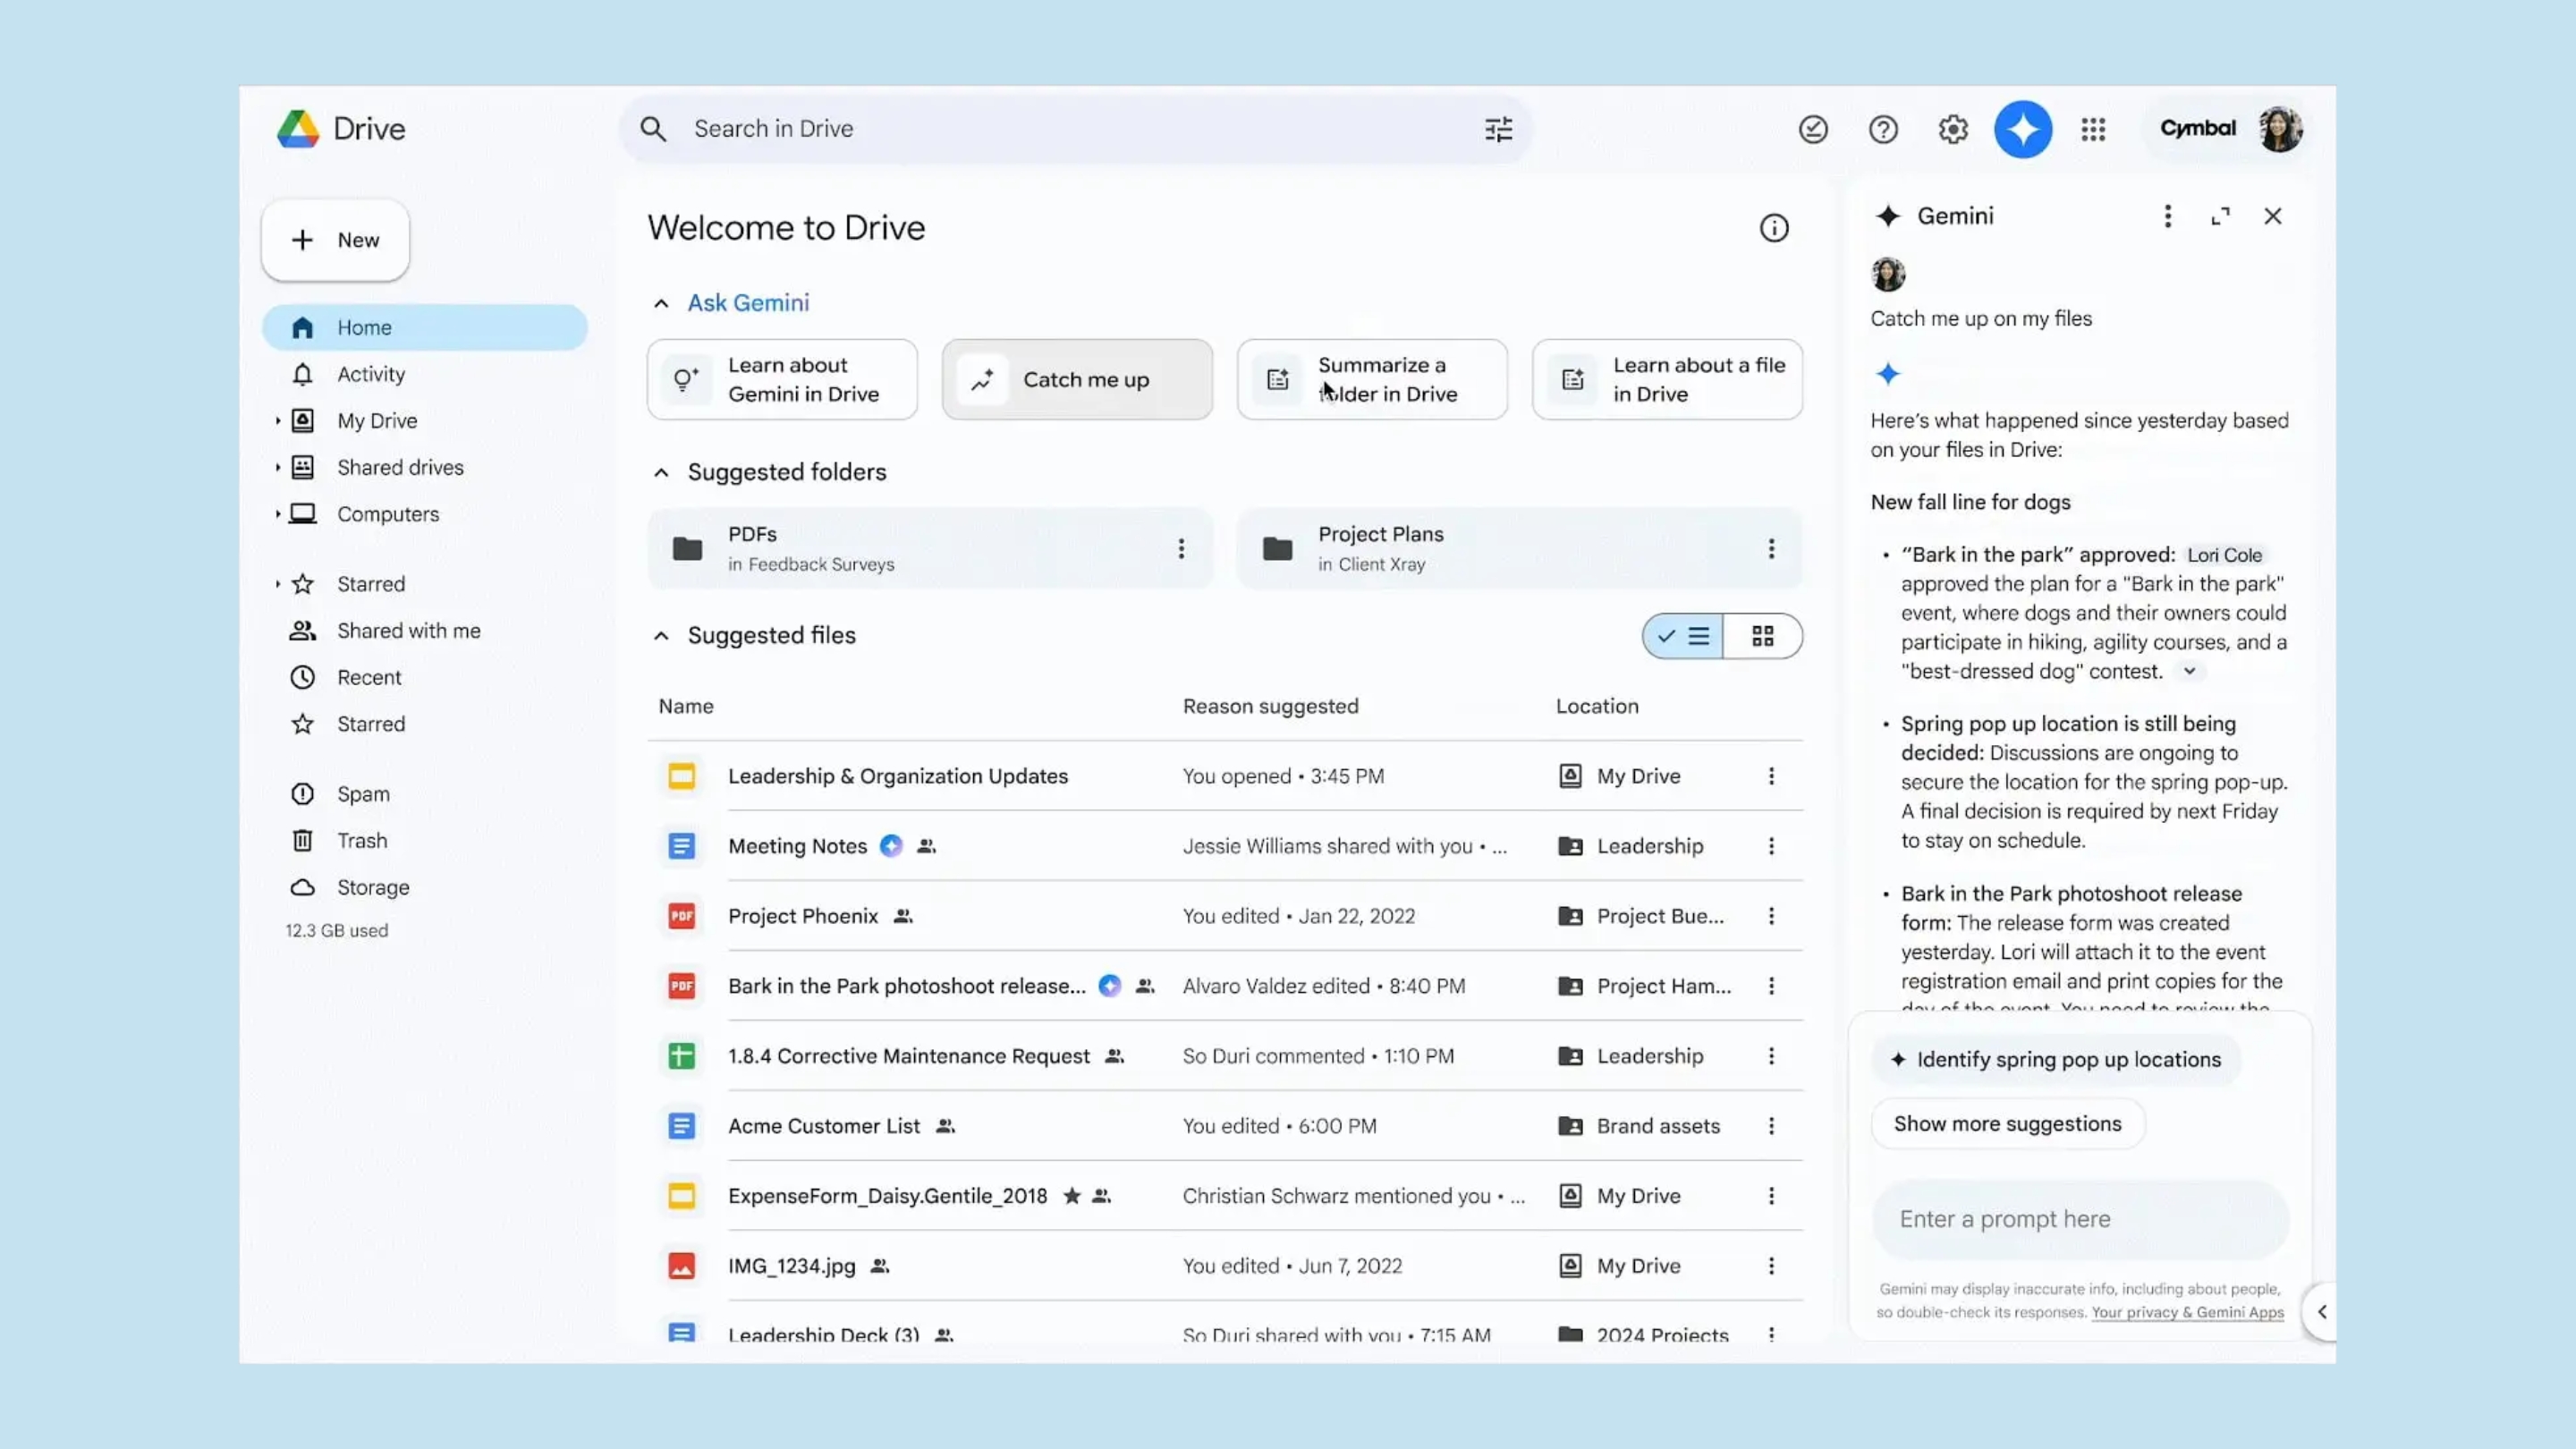The width and height of the screenshot is (2576, 1449).
Task: Open more options for PDFs folder
Action: 1181,548
